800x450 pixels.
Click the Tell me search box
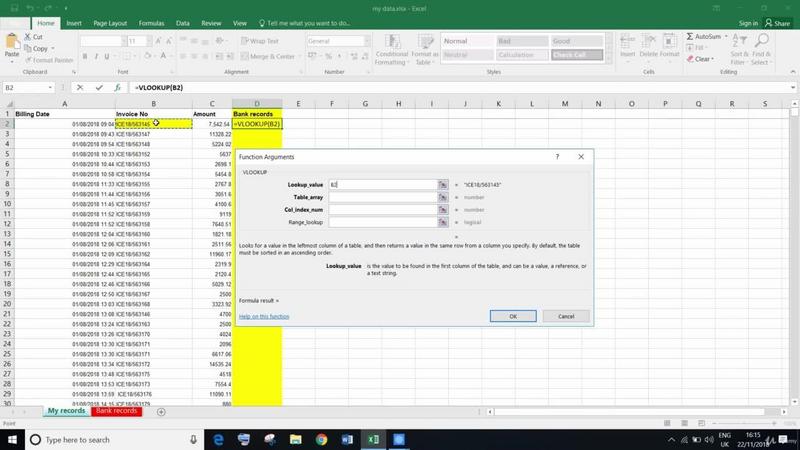(x=304, y=23)
